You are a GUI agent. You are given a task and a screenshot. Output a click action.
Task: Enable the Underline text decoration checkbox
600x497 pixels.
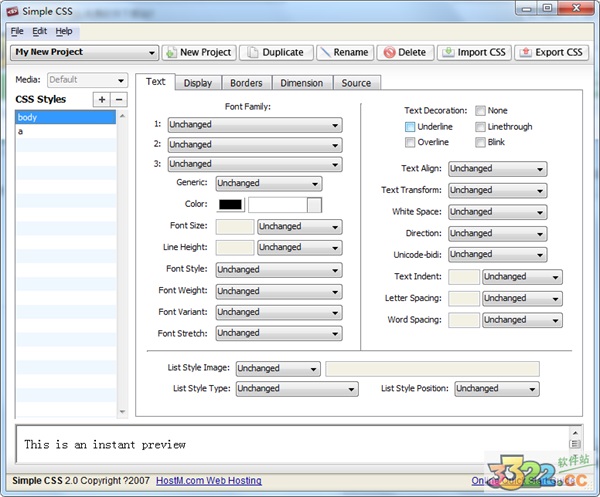coord(410,127)
